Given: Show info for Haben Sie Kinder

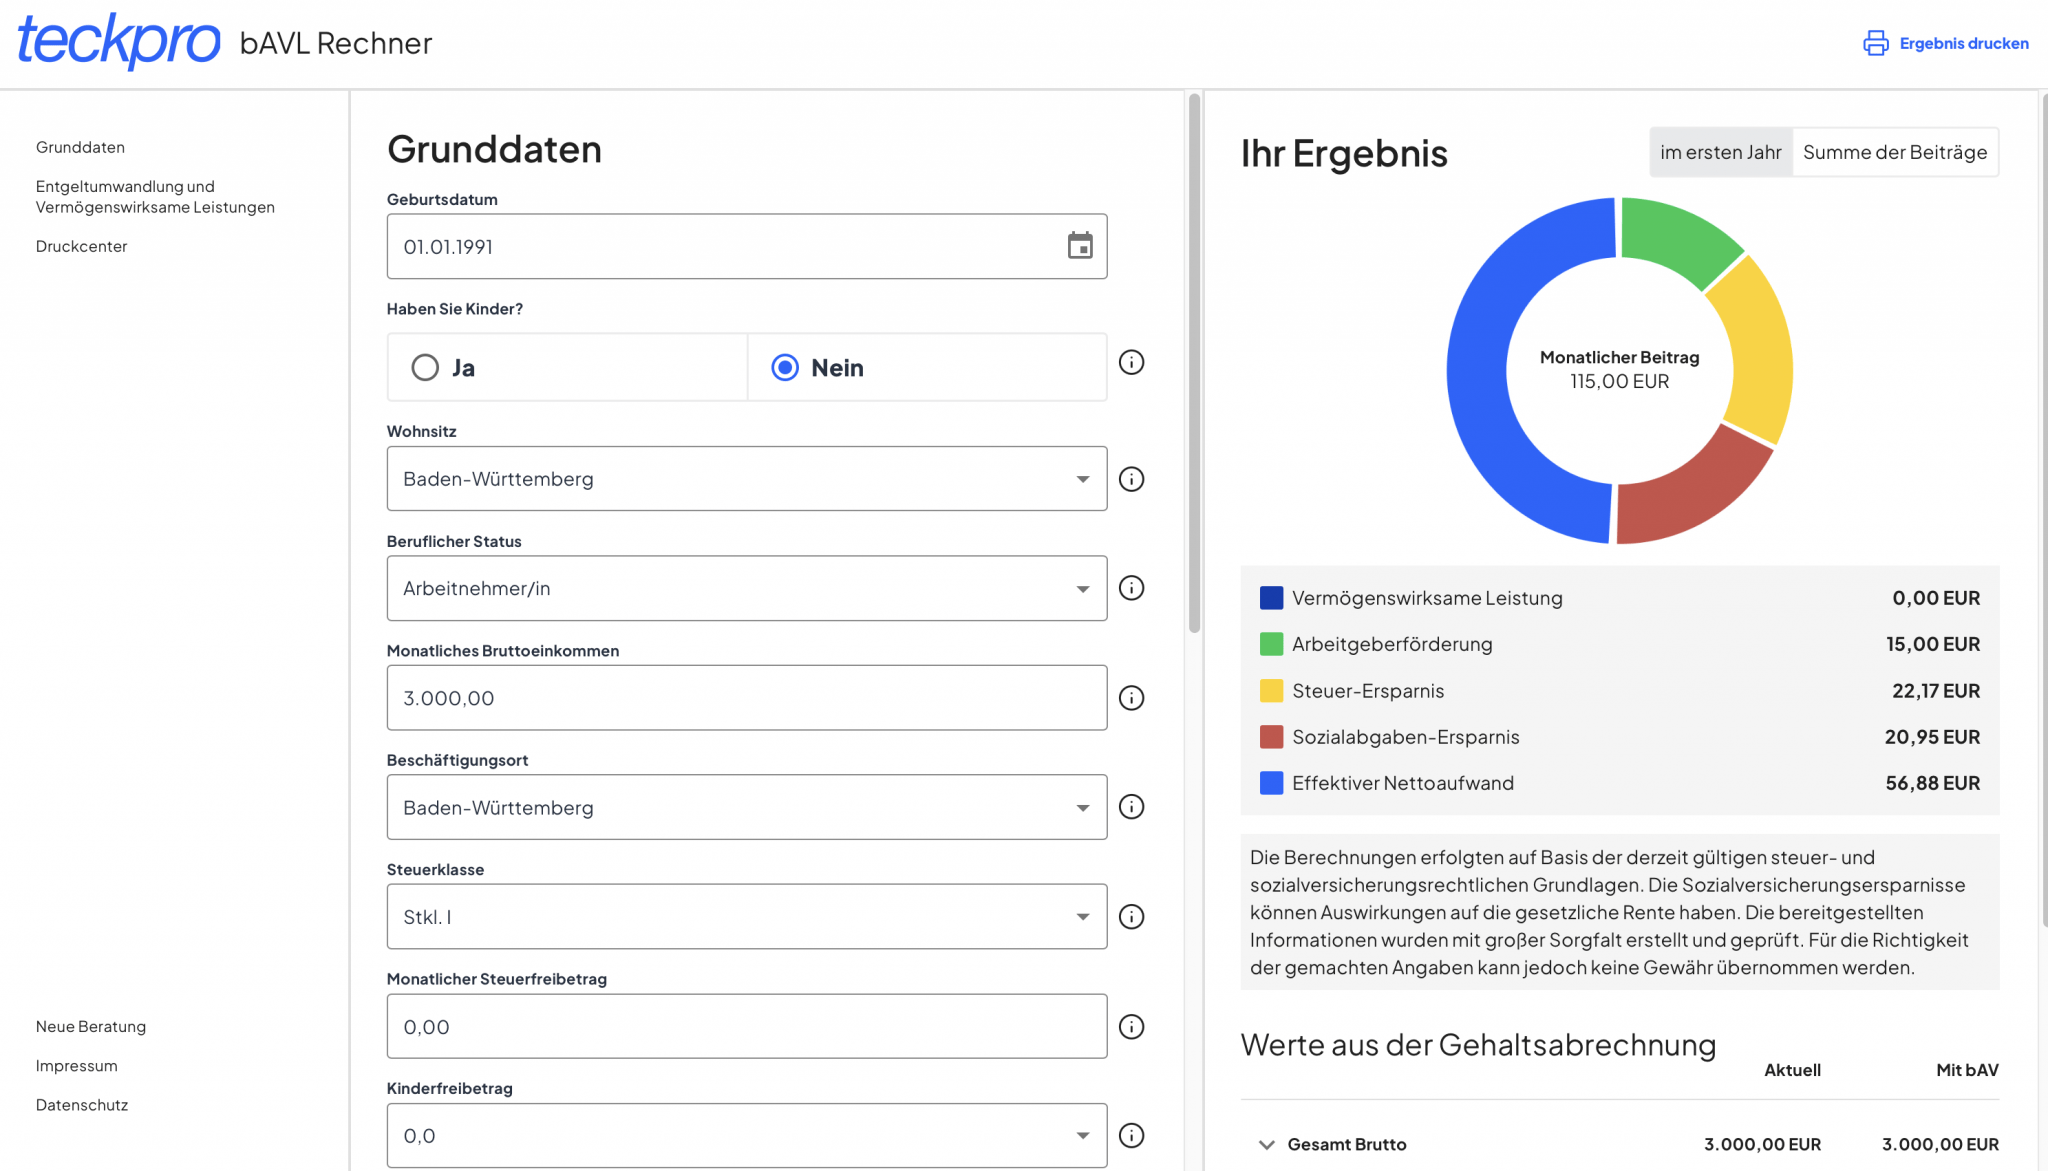Looking at the screenshot, I should coord(1131,362).
